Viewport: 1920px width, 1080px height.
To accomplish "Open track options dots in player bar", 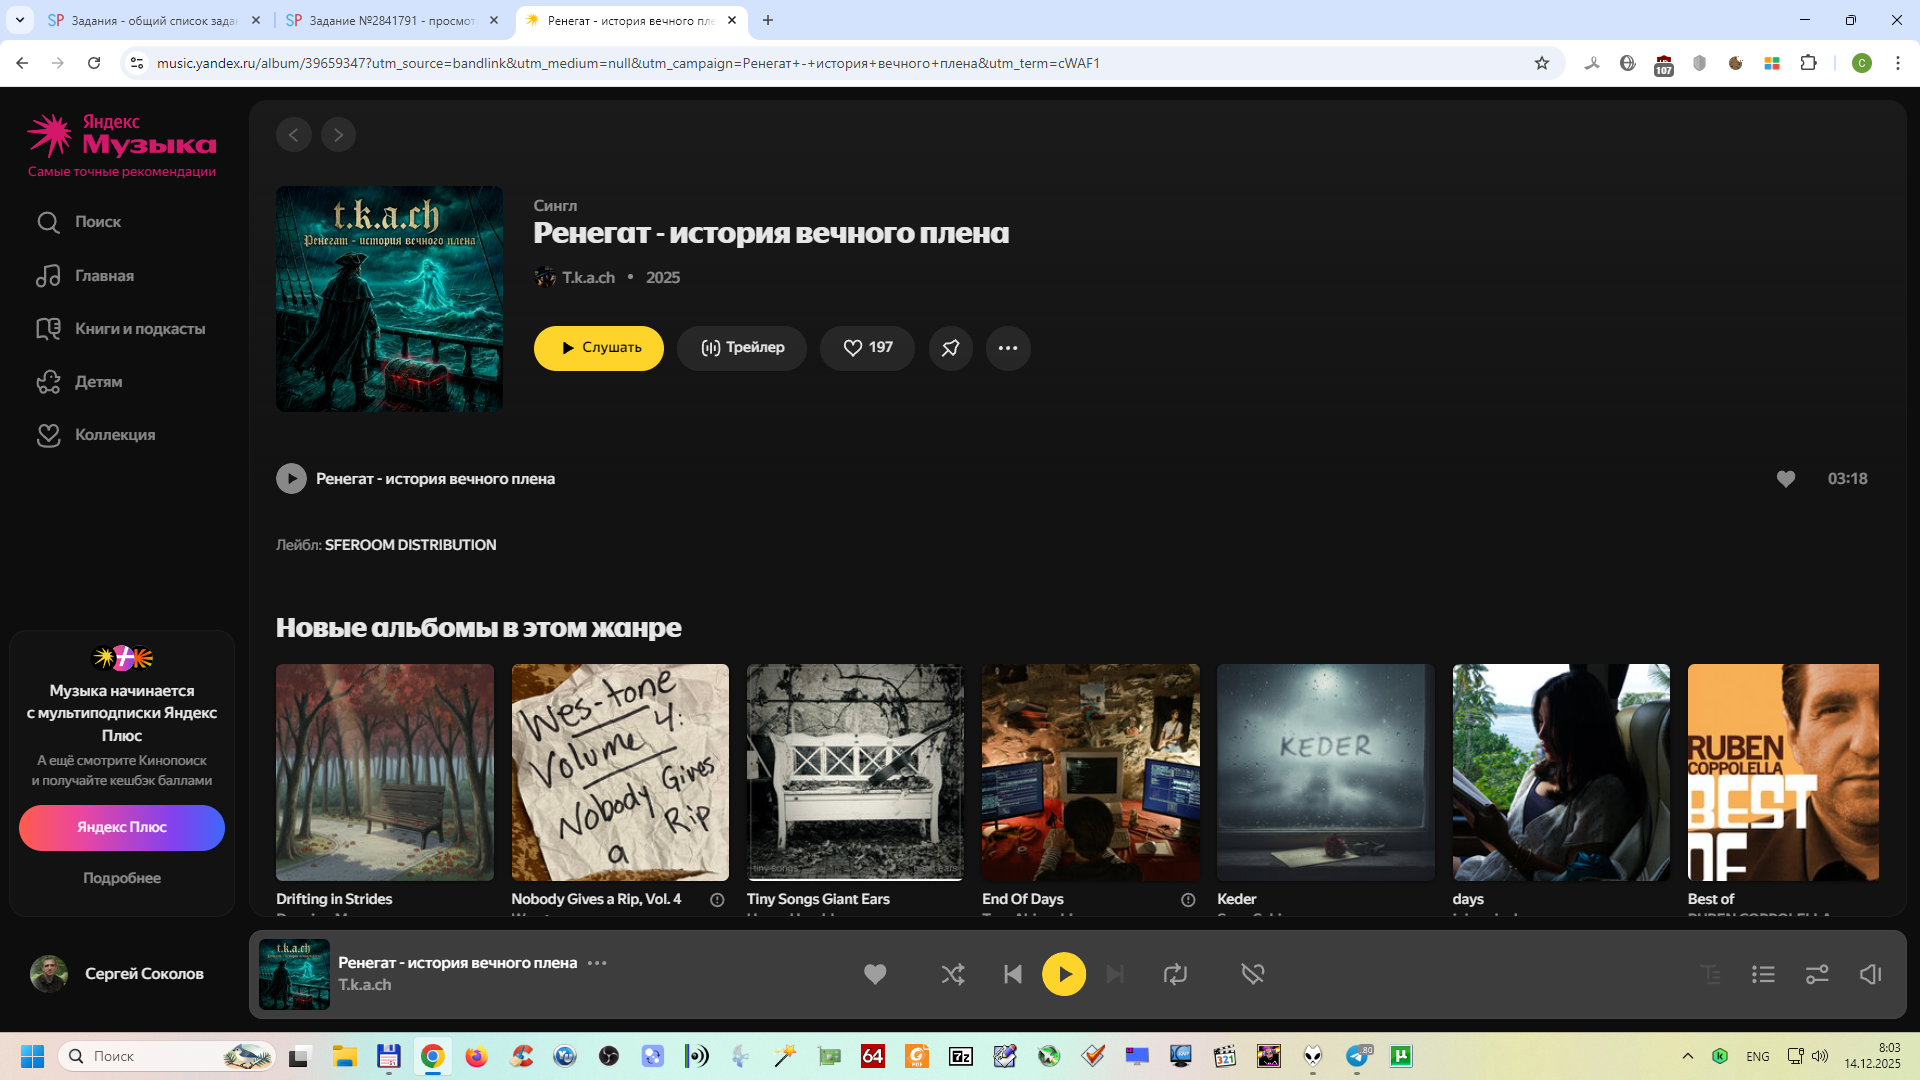I will (597, 963).
